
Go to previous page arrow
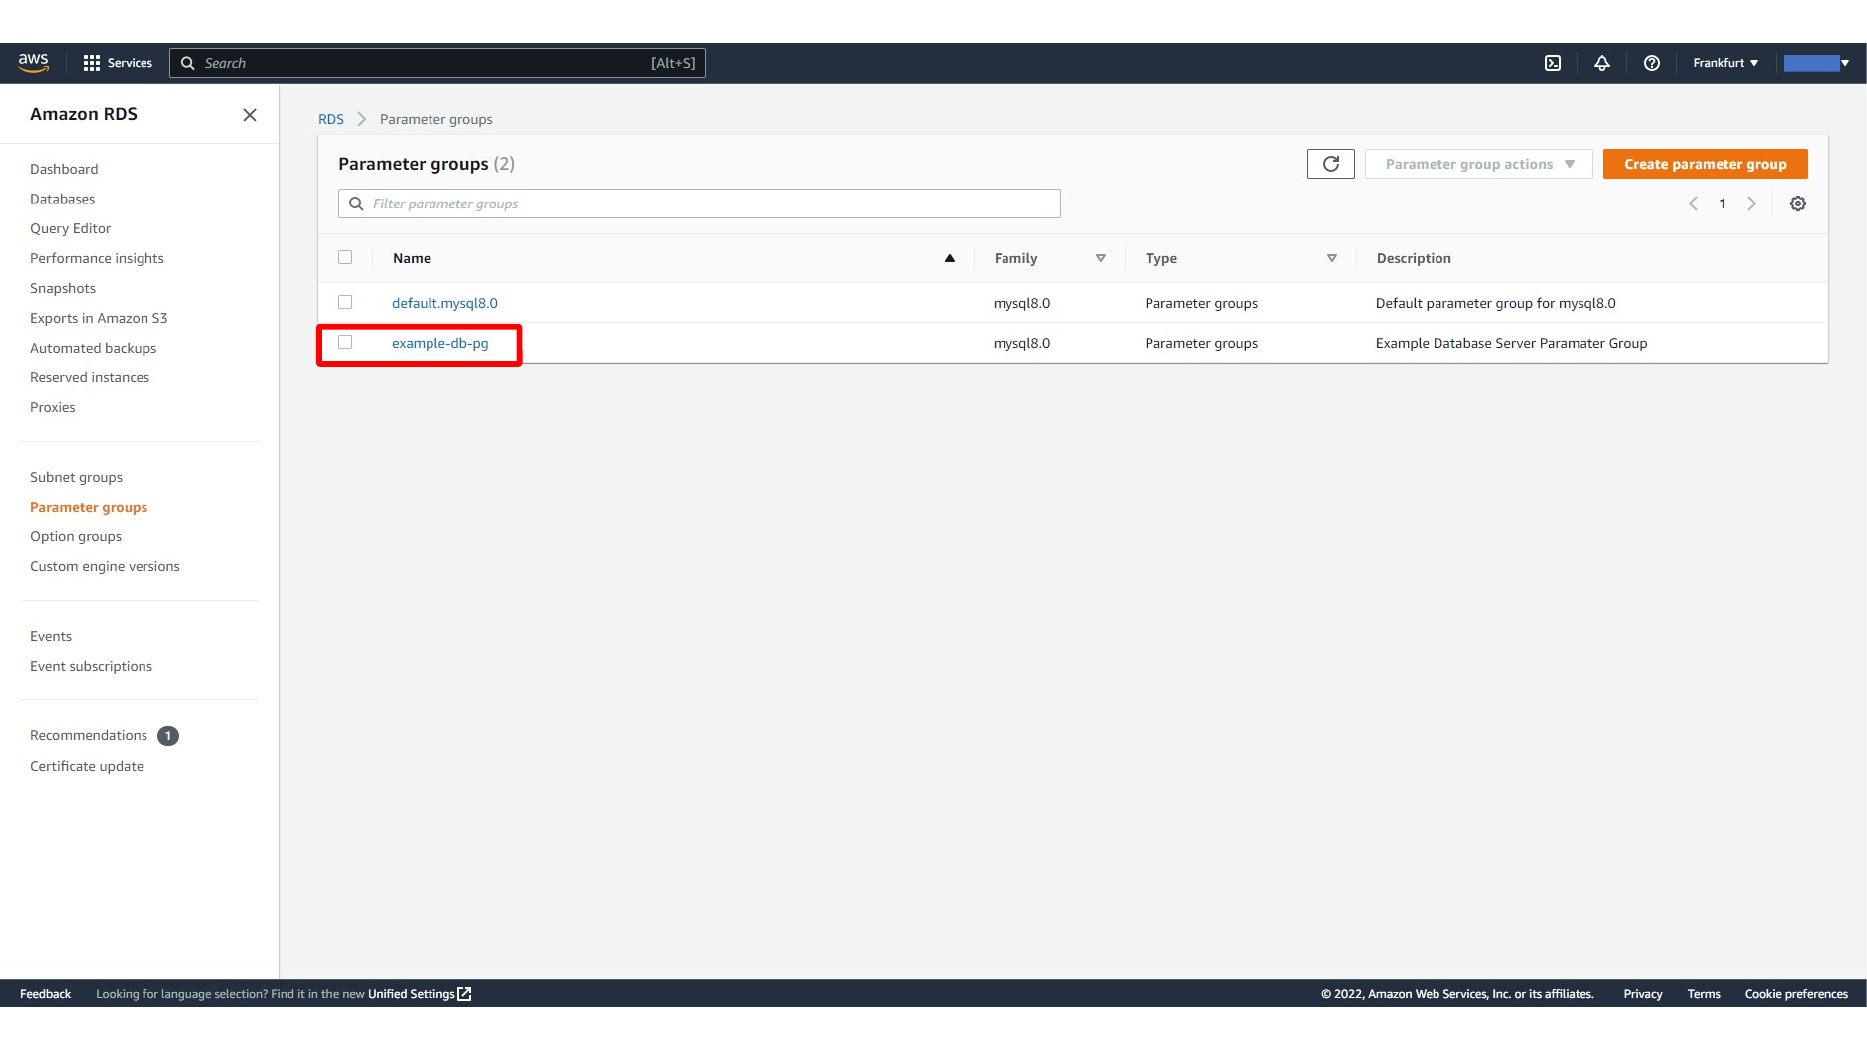click(1693, 204)
